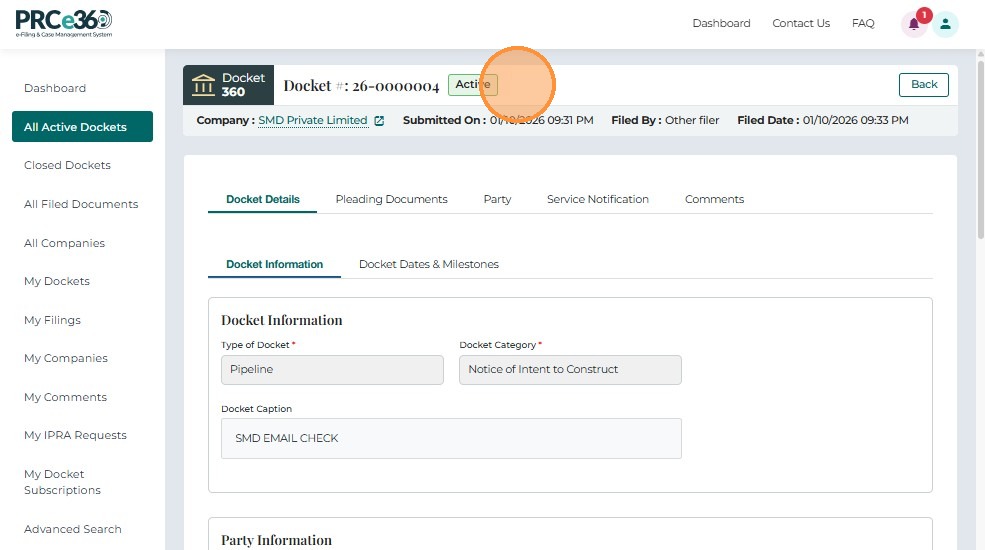Switch to the Docket Details tab
This screenshot has height=550, width=985.
tap(263, 200)
